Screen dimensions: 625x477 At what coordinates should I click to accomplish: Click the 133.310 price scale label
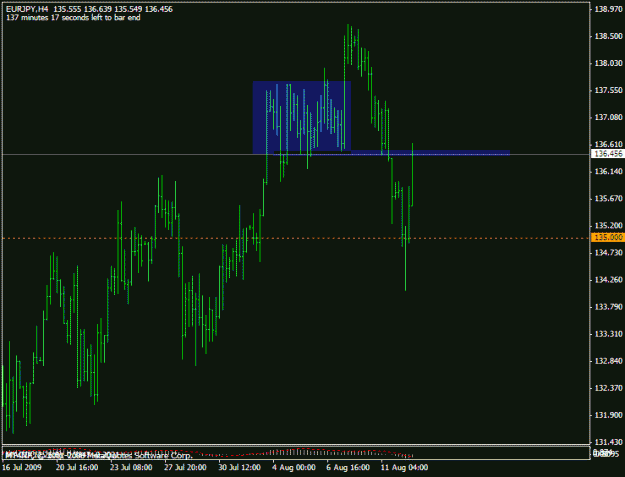coord(608,334)
